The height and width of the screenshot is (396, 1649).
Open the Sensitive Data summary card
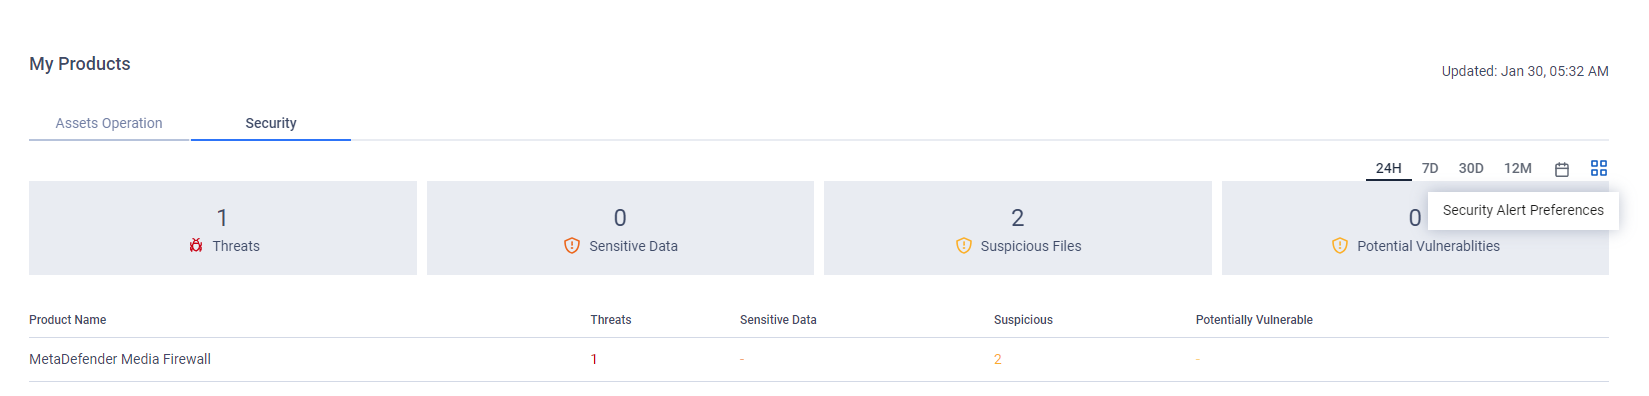[x=620, y=228]
